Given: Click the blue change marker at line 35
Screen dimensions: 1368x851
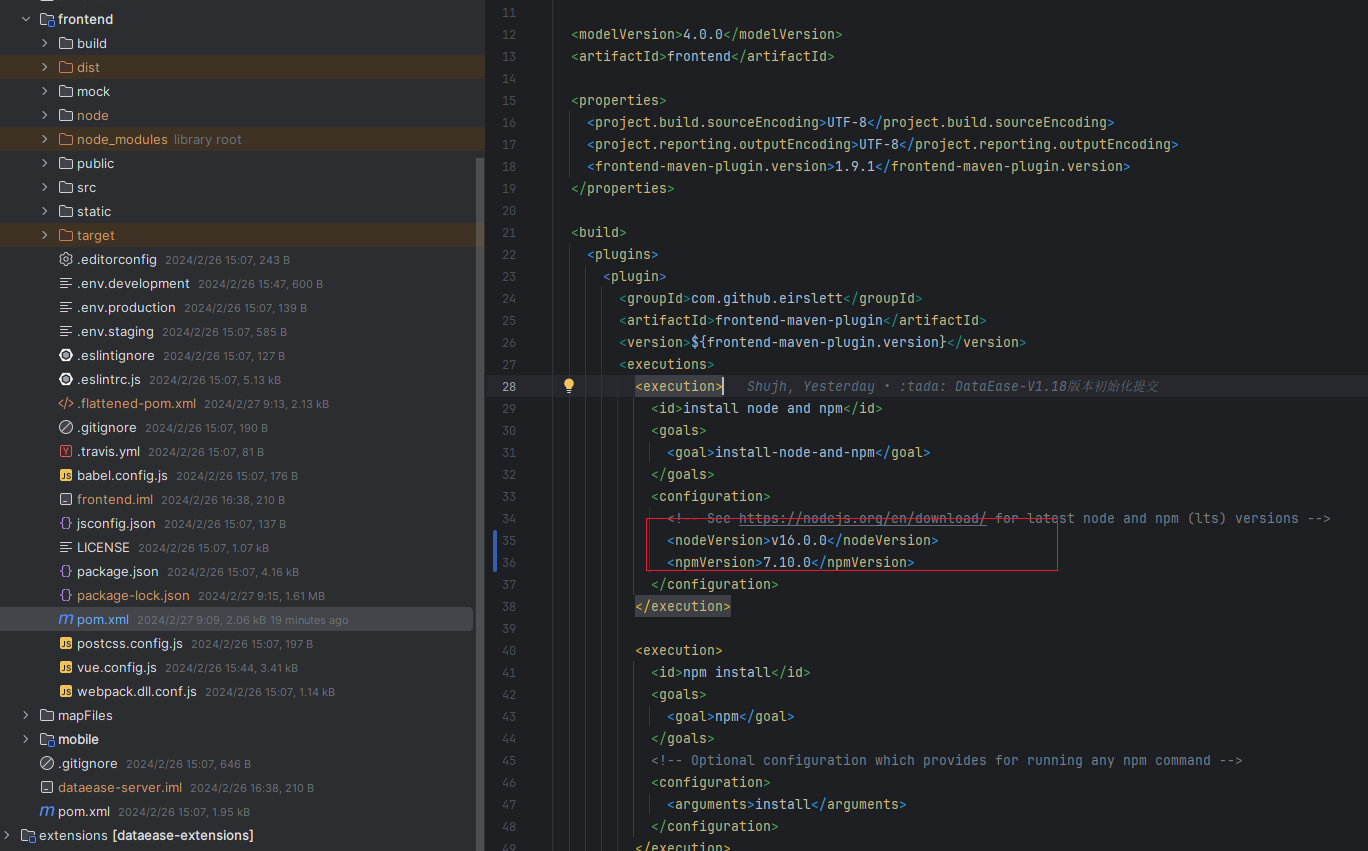Looking at the screenshot, I should click(495, 551).
